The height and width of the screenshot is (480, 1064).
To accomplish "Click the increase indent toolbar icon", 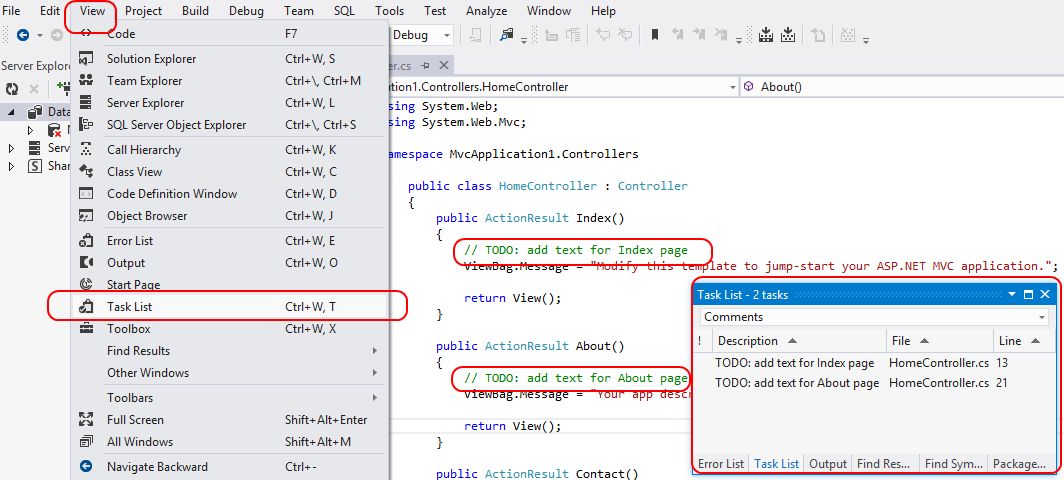I will point(573,35).
